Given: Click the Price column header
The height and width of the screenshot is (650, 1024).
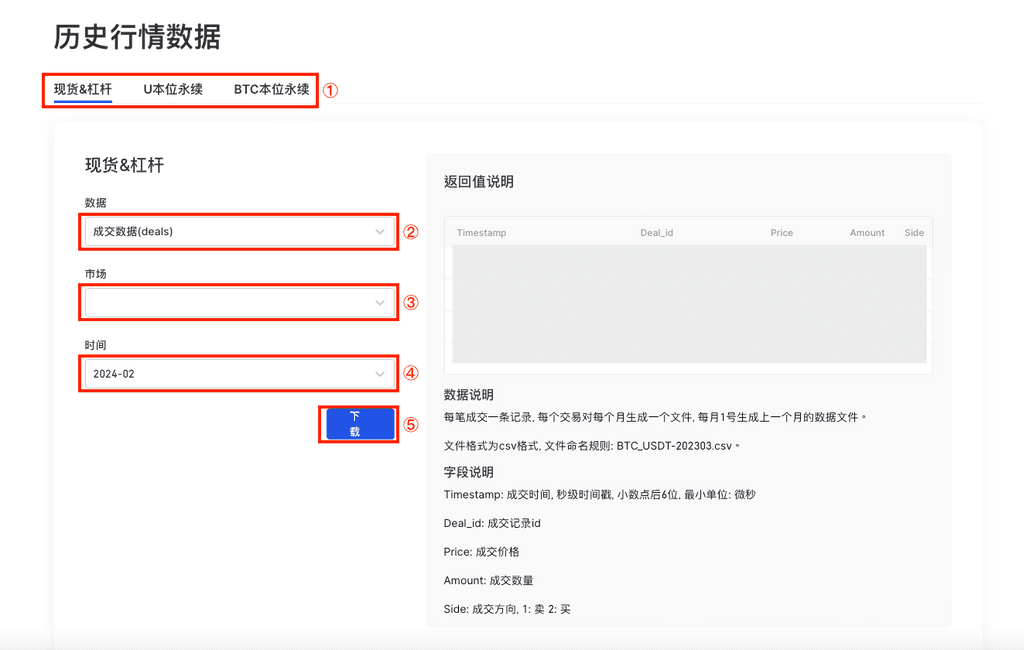Looking at the screenshot, I should [781, 233].
